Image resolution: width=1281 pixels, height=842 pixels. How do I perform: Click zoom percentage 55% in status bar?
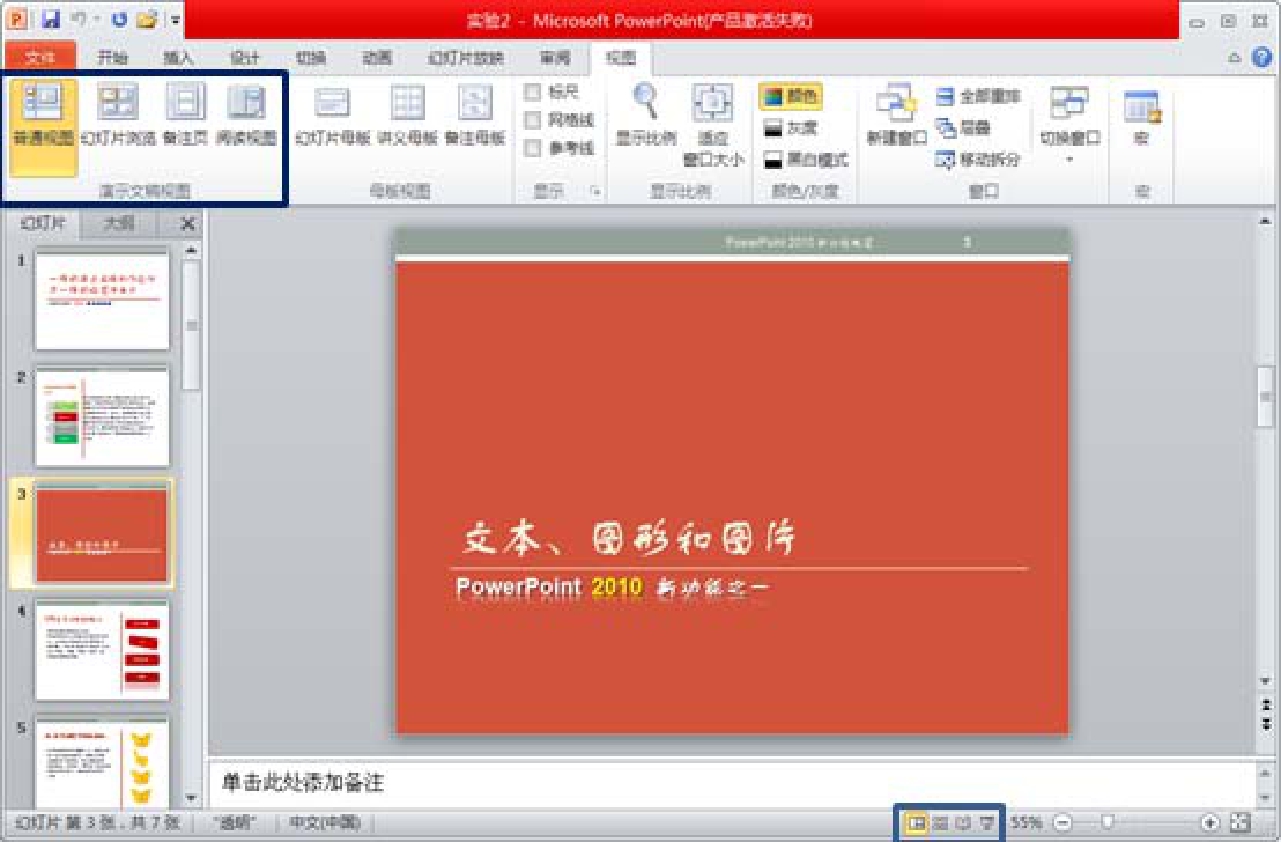1025,823
